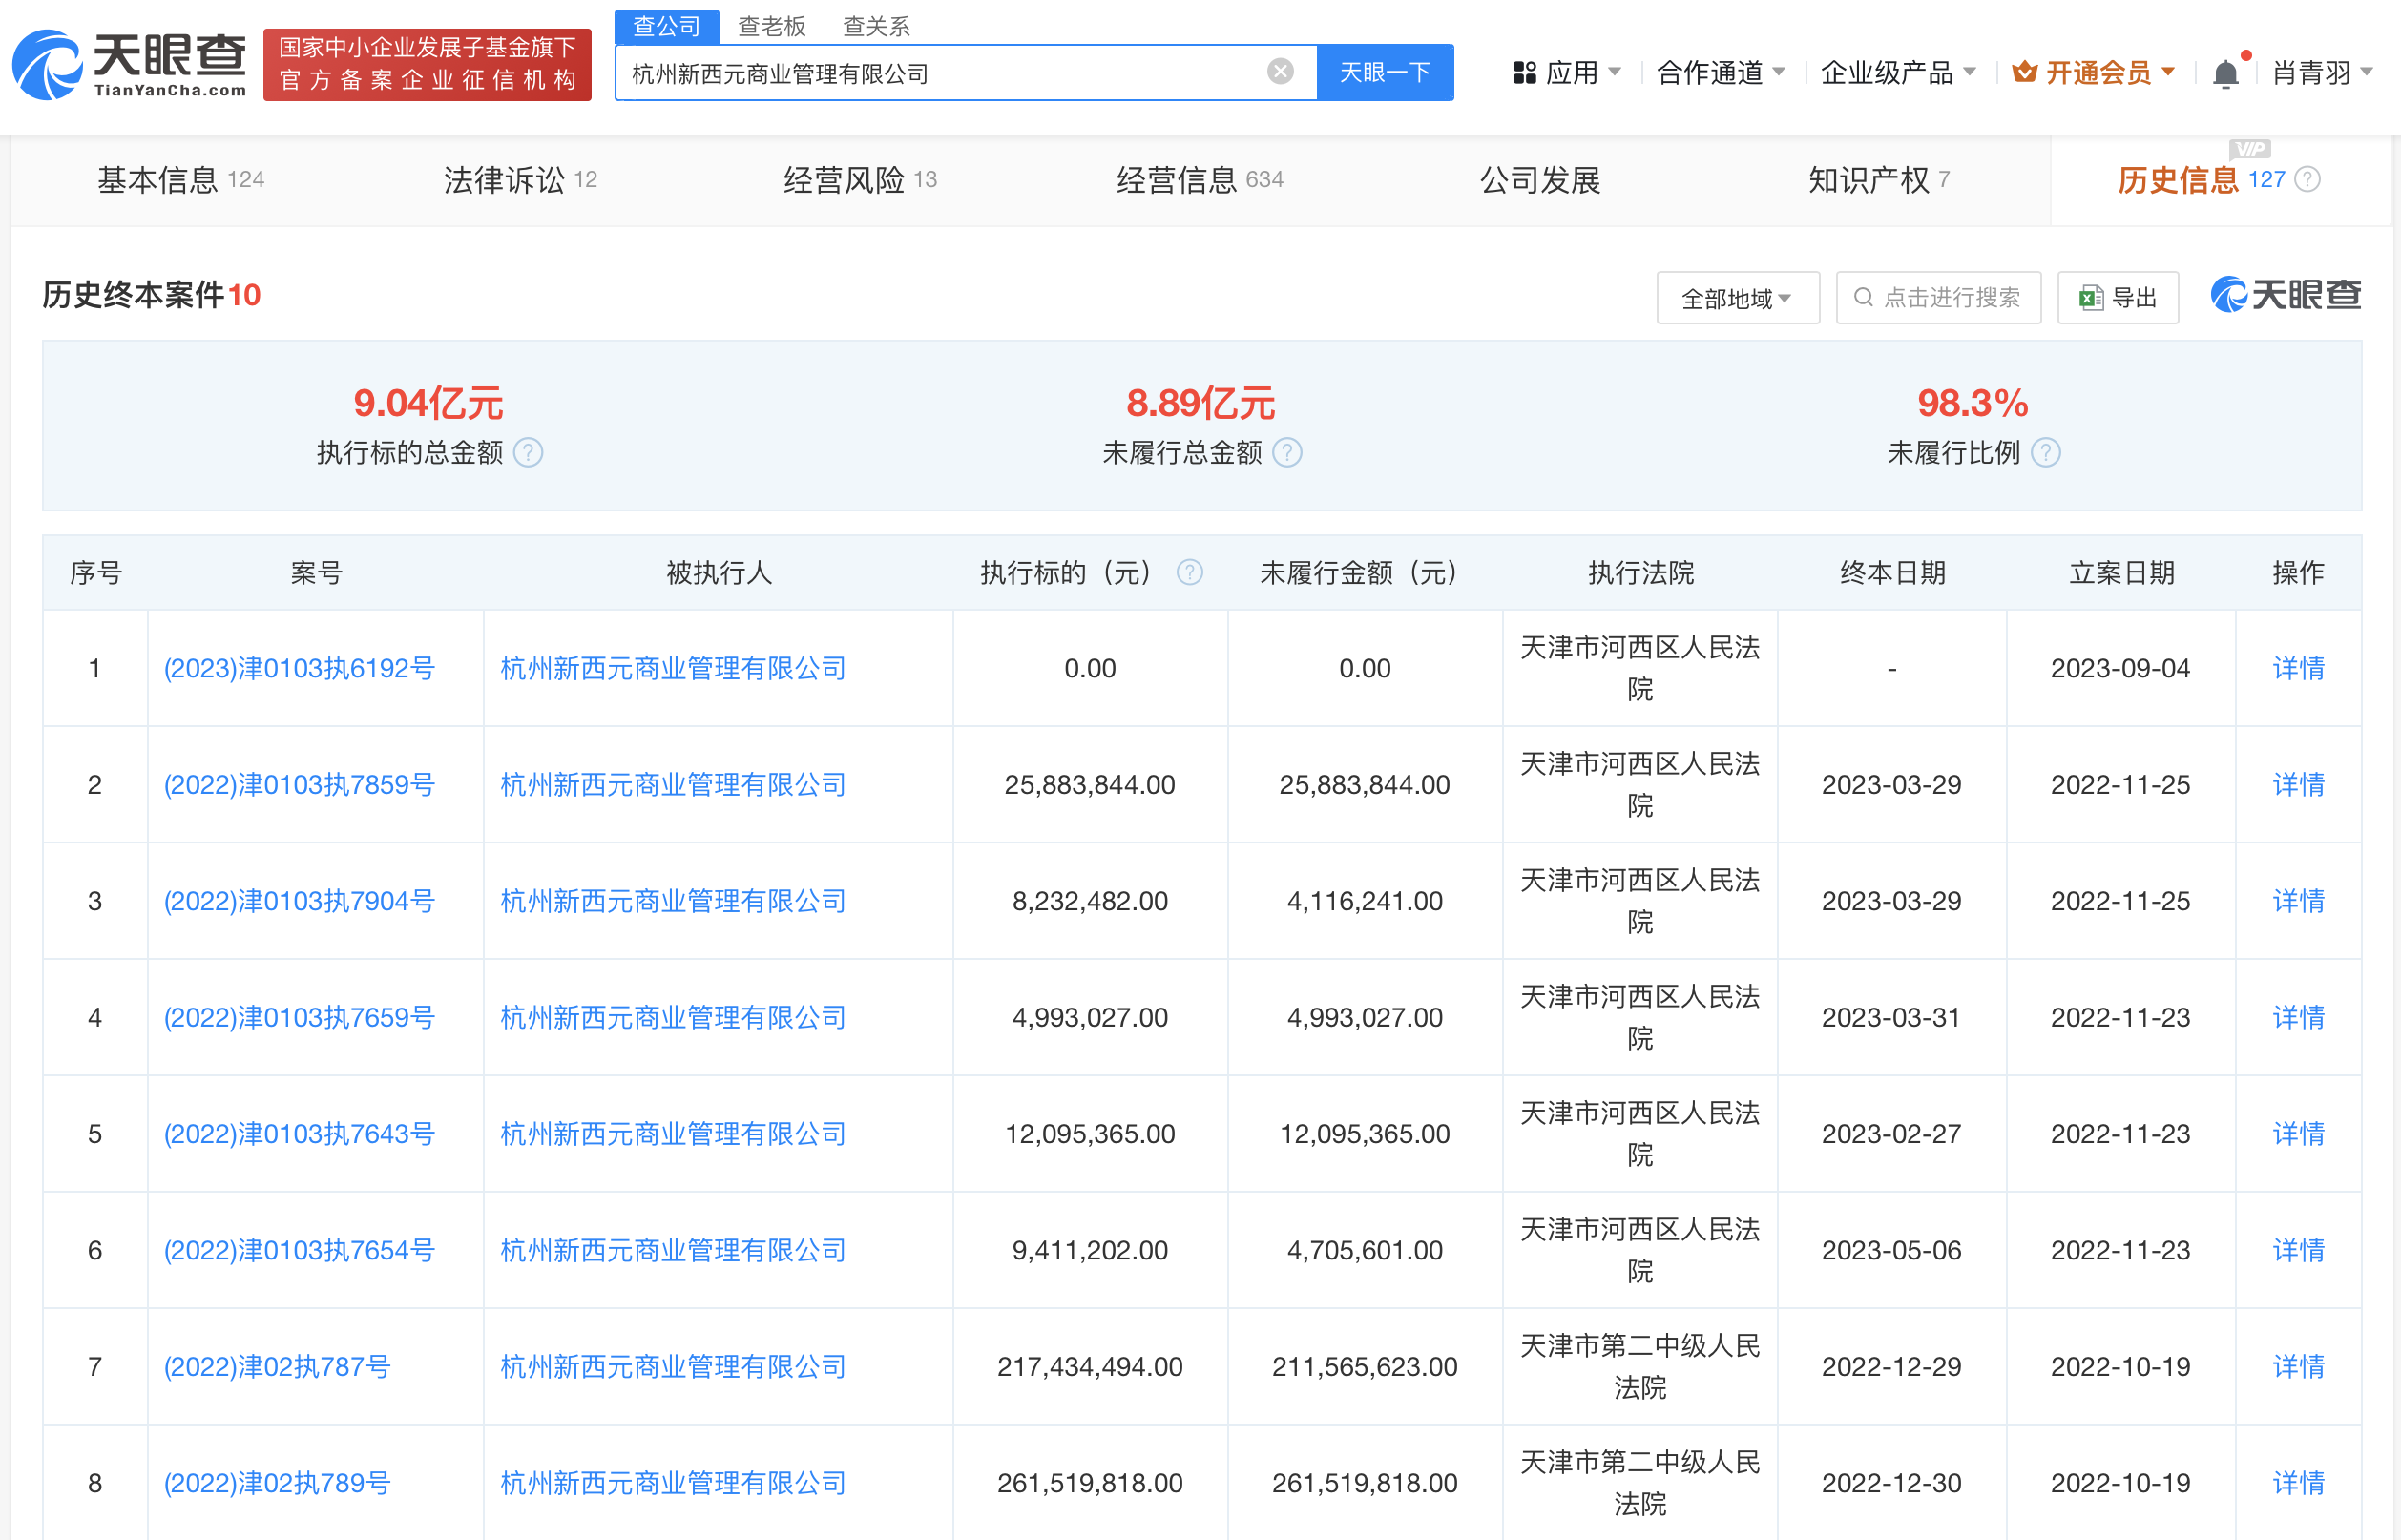Click amount 217,434,494.00 cell
The width and height of the screenshot is (2401, 1540).
(1090, 1366)
